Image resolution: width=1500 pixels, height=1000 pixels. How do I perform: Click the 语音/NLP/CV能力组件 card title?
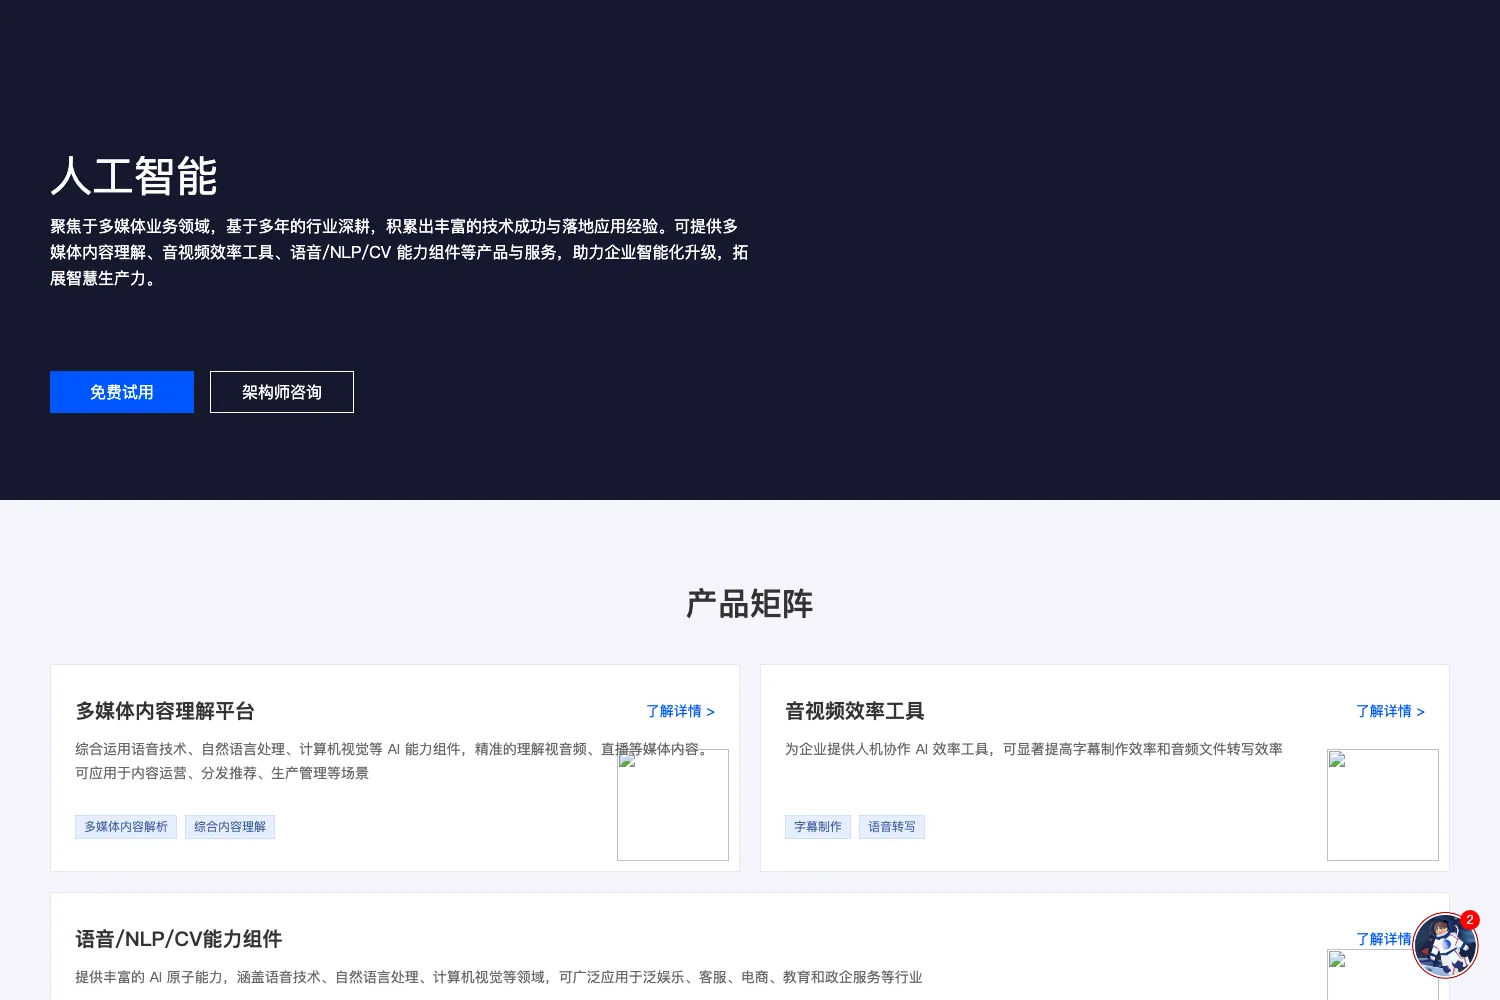[179, 939]
